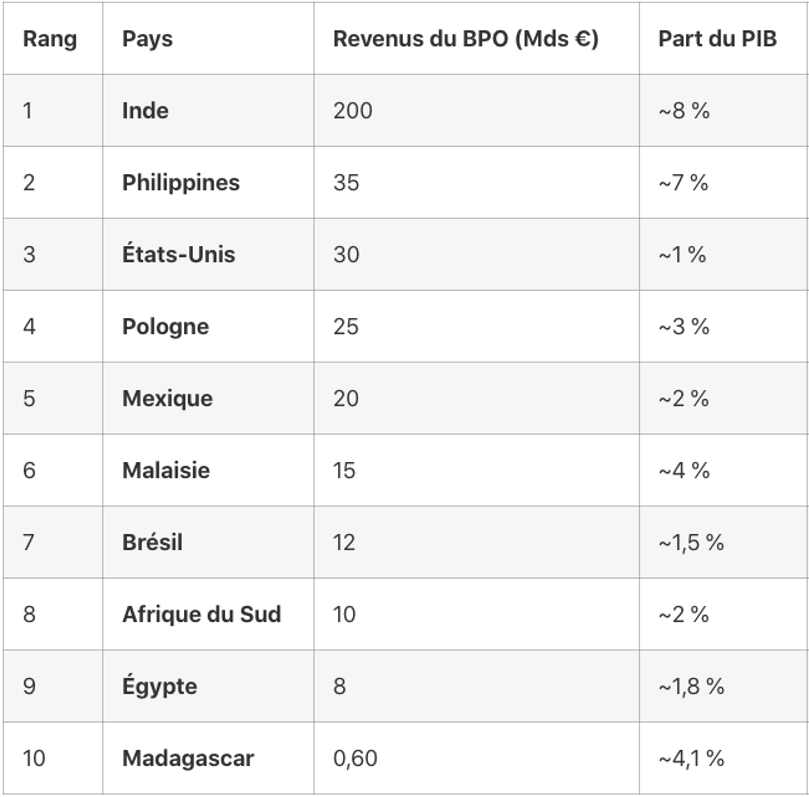Click the Revenus du BPO column header
This screenshot has width=809, height=797.
point(465,39)
